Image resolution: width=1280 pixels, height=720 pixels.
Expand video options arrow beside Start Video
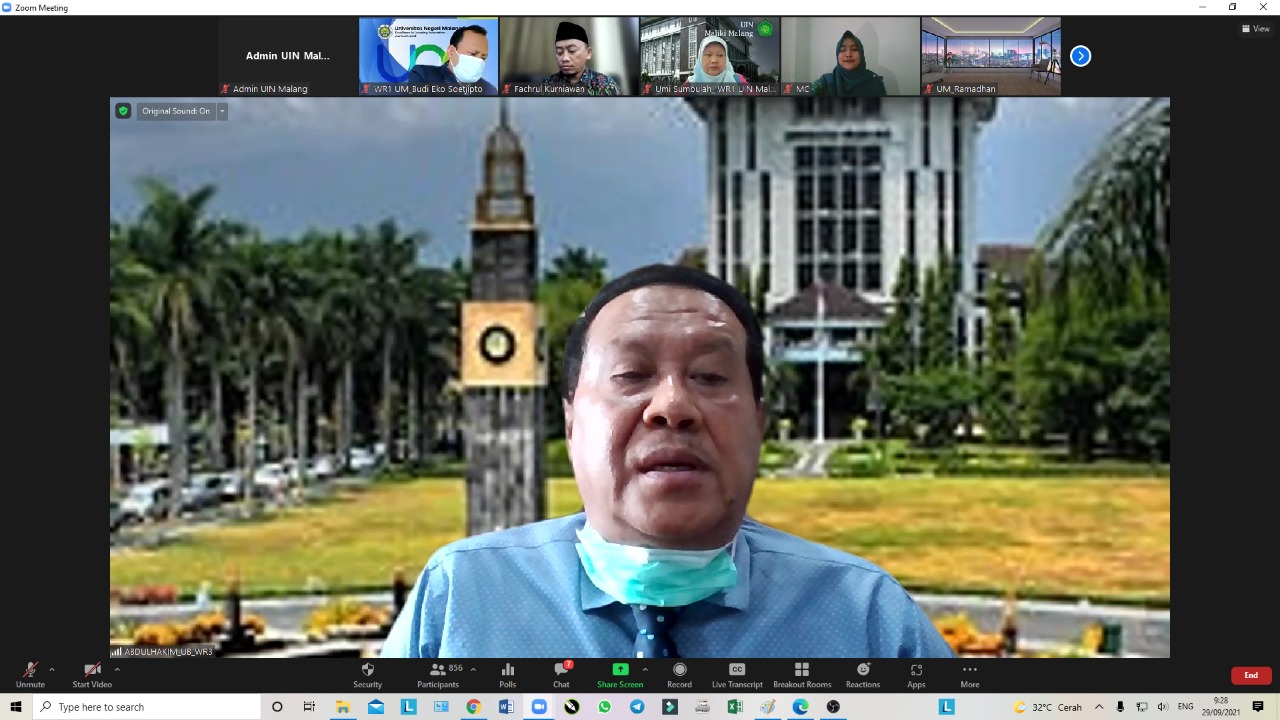117,670
